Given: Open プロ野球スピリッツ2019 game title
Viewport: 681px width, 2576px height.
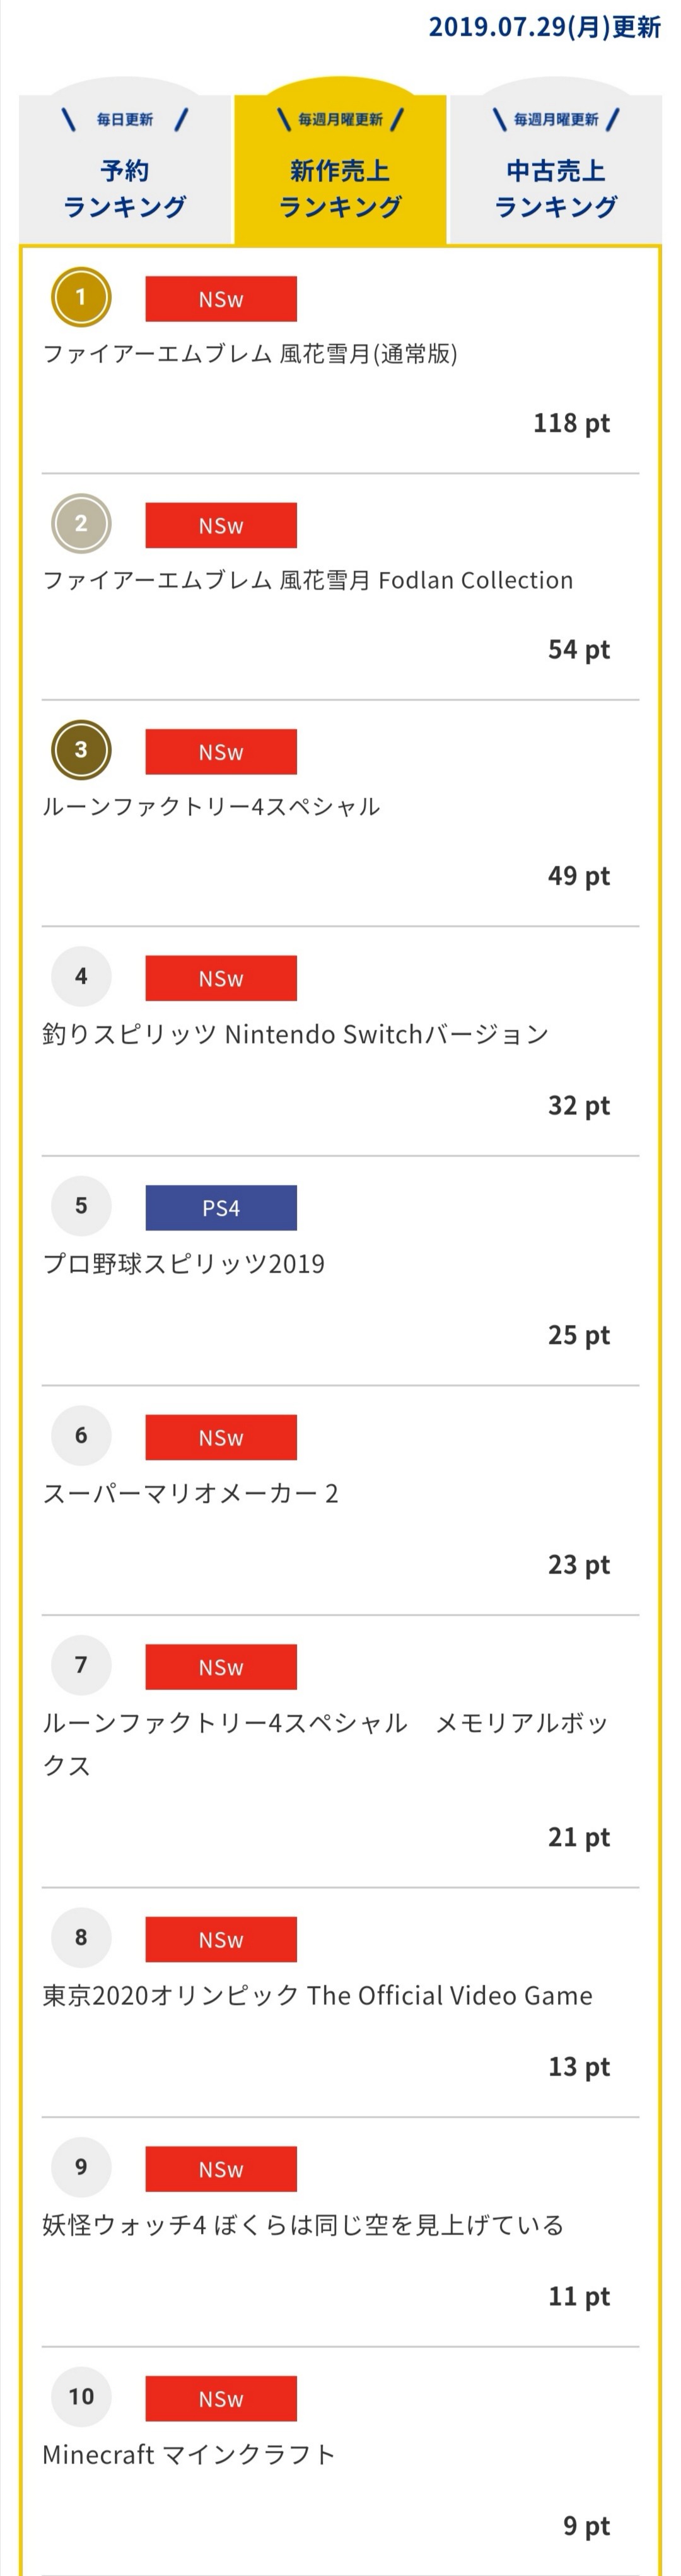Looking at the screenshot, I should point(184,1264).
